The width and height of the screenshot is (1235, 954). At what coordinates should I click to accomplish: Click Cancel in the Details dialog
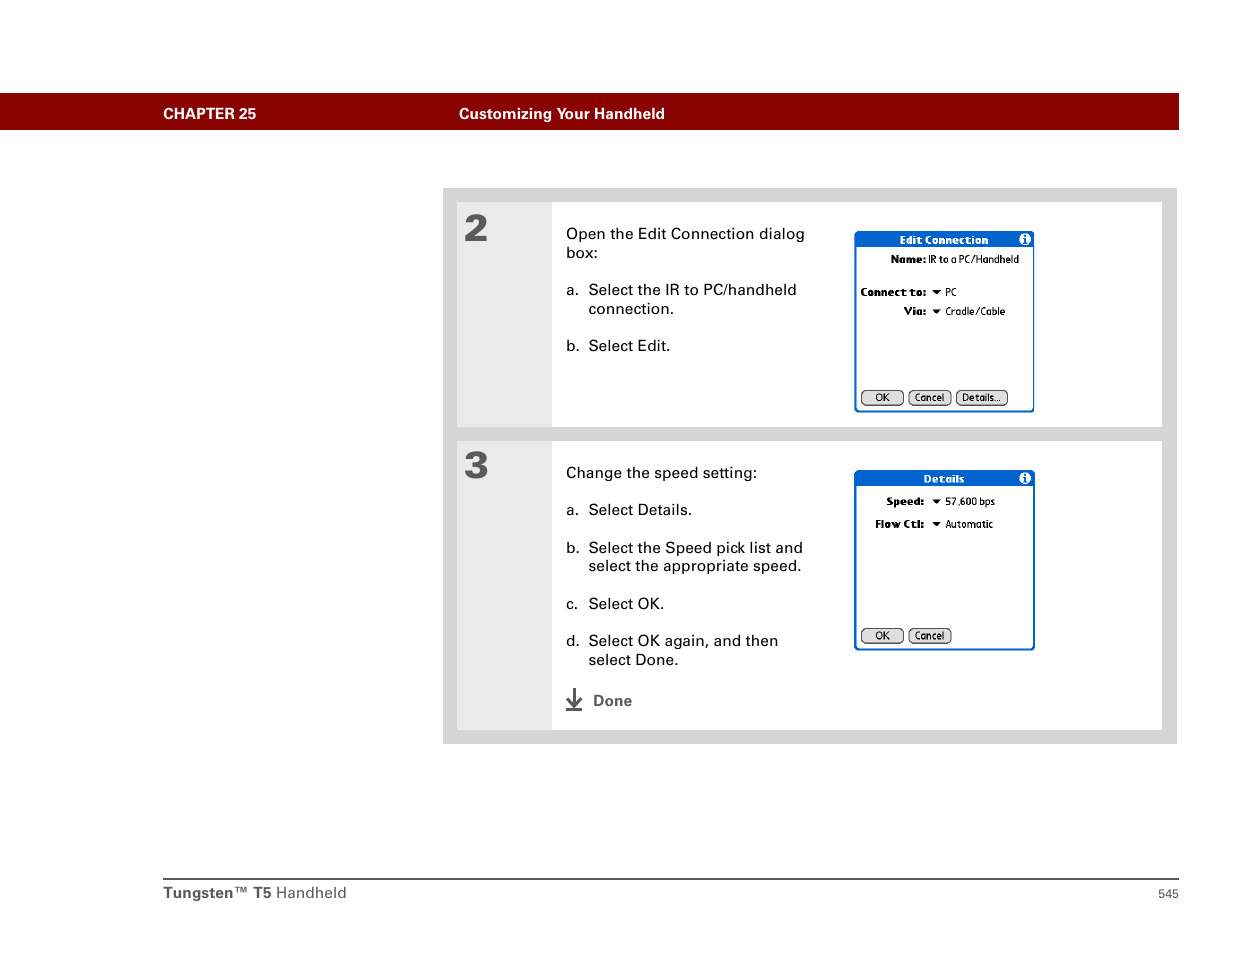pos(929,636)
